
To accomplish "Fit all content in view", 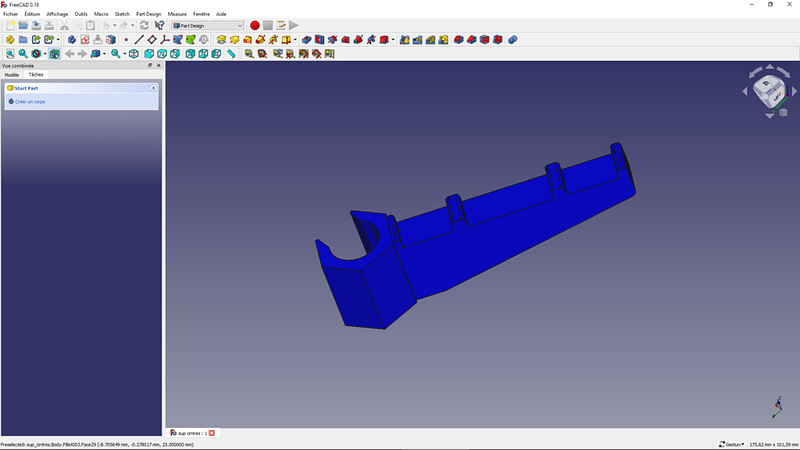I will coord(10,54).
